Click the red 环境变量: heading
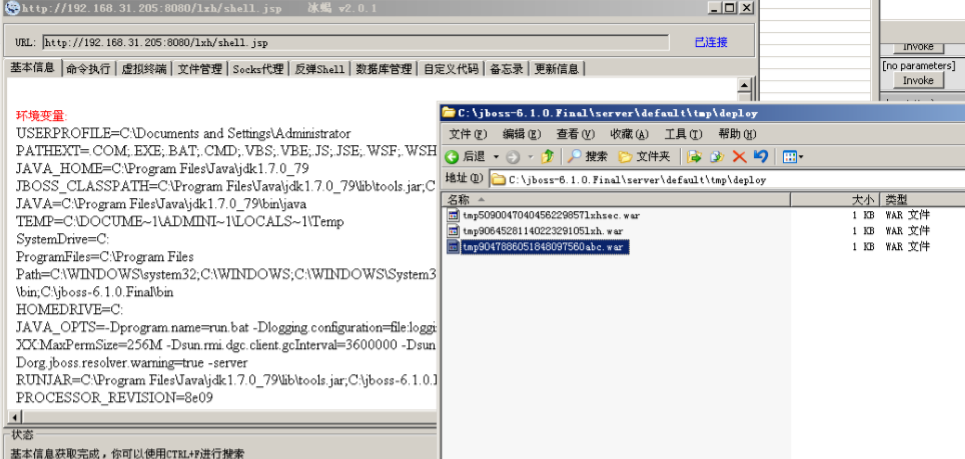The image size is (965, 459). [x=42, y=116]
